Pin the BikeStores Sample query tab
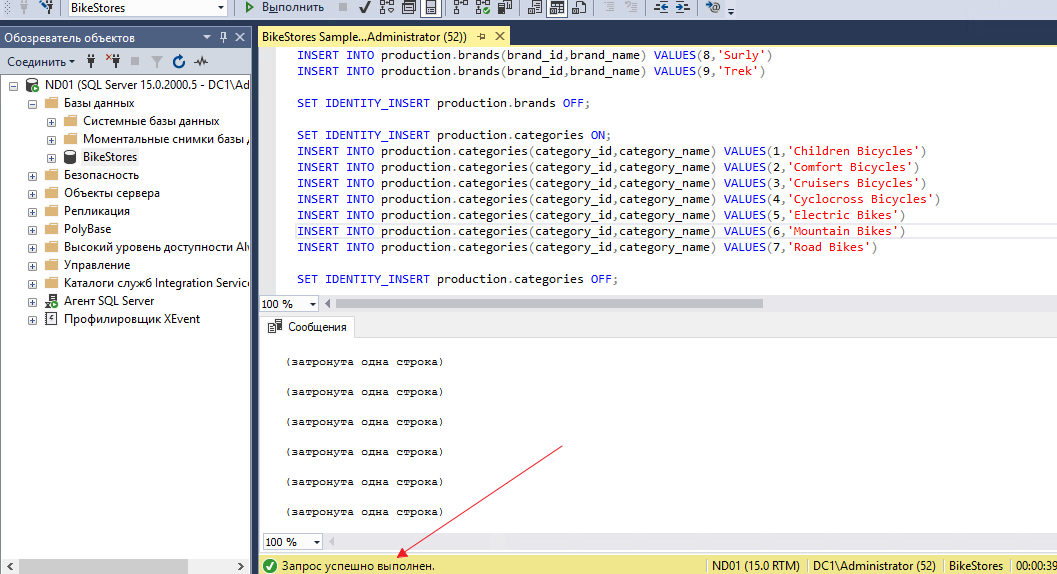Screen dimensions: 1057x574 (481, 36)
